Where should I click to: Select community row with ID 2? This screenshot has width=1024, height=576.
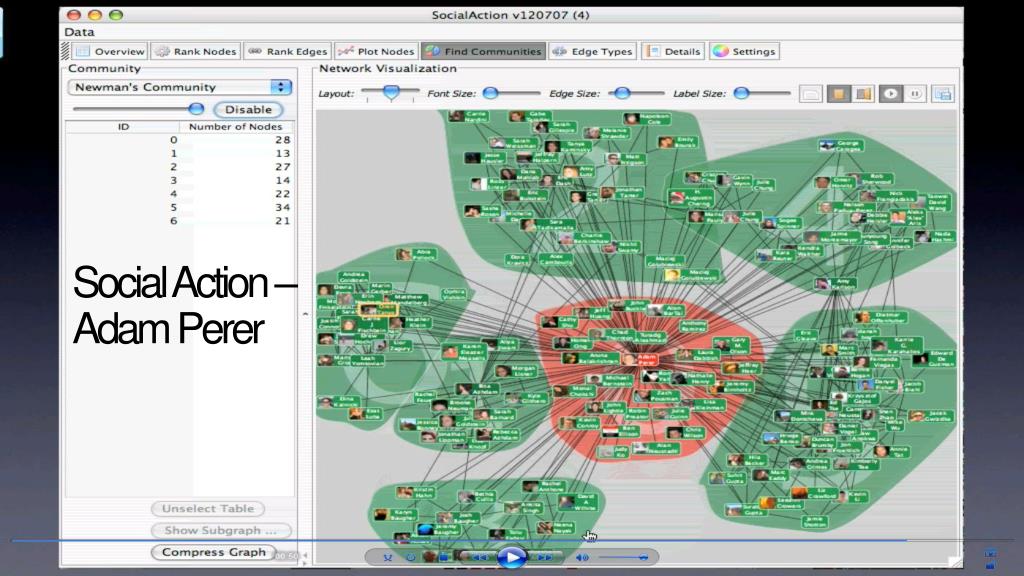[180, 167]
